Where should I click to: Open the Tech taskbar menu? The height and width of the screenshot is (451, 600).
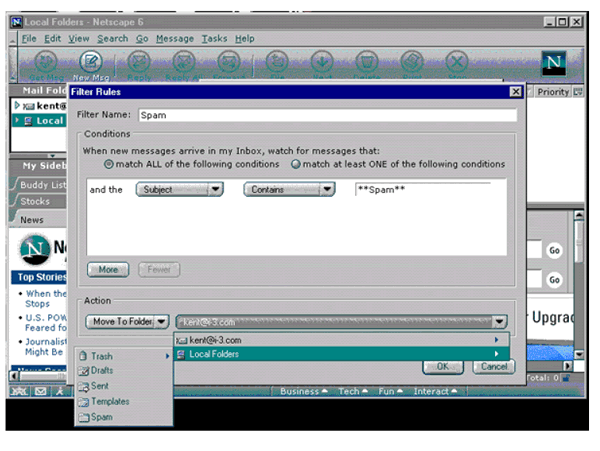(x=353, y=391)
